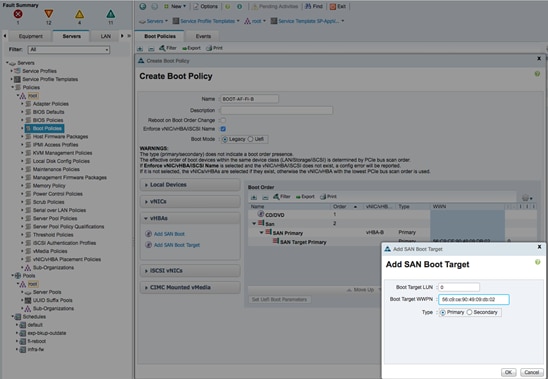This screenshot has height=379, width=548.
Task: Switch to the Servers navigation tab
Action: pos(71,36)
